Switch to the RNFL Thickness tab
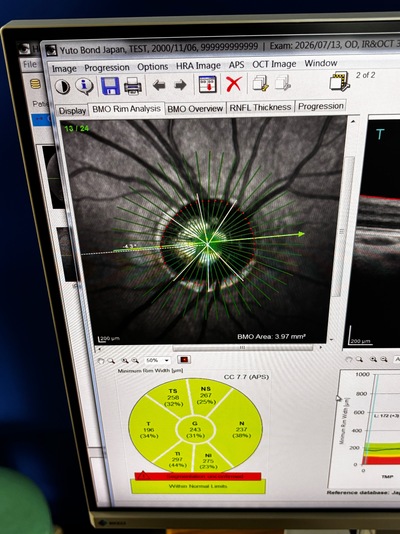Screen dimensions: 400x534 pyautogui.click(x=260, y=107)
